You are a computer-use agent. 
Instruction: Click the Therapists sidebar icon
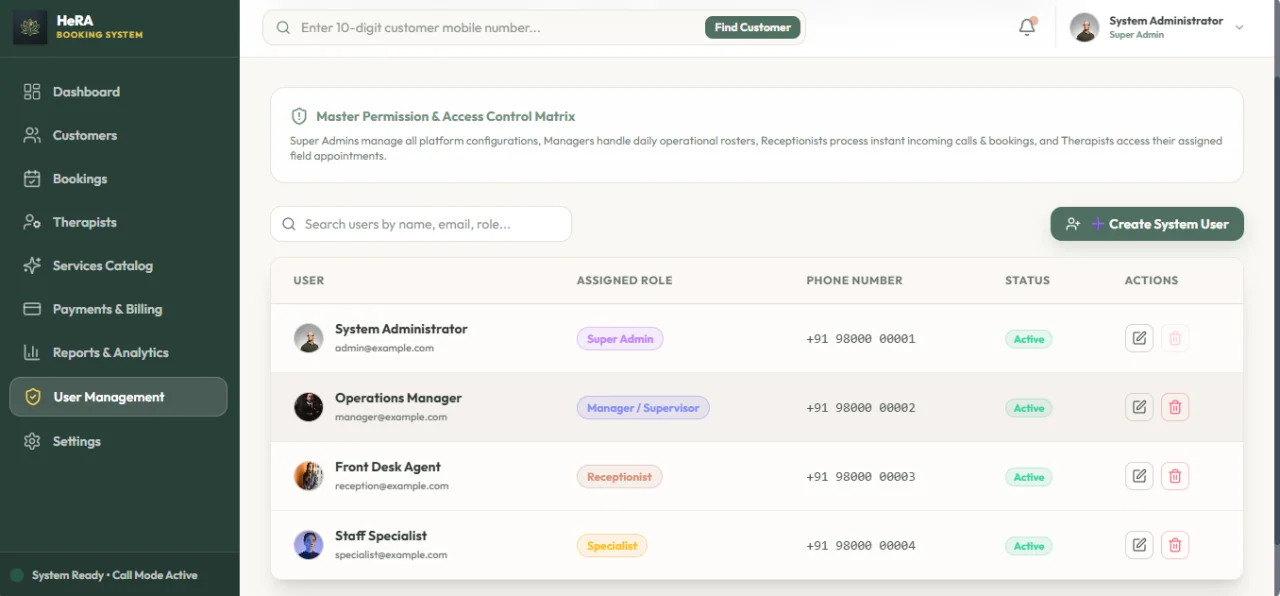(x=32, y=222)
